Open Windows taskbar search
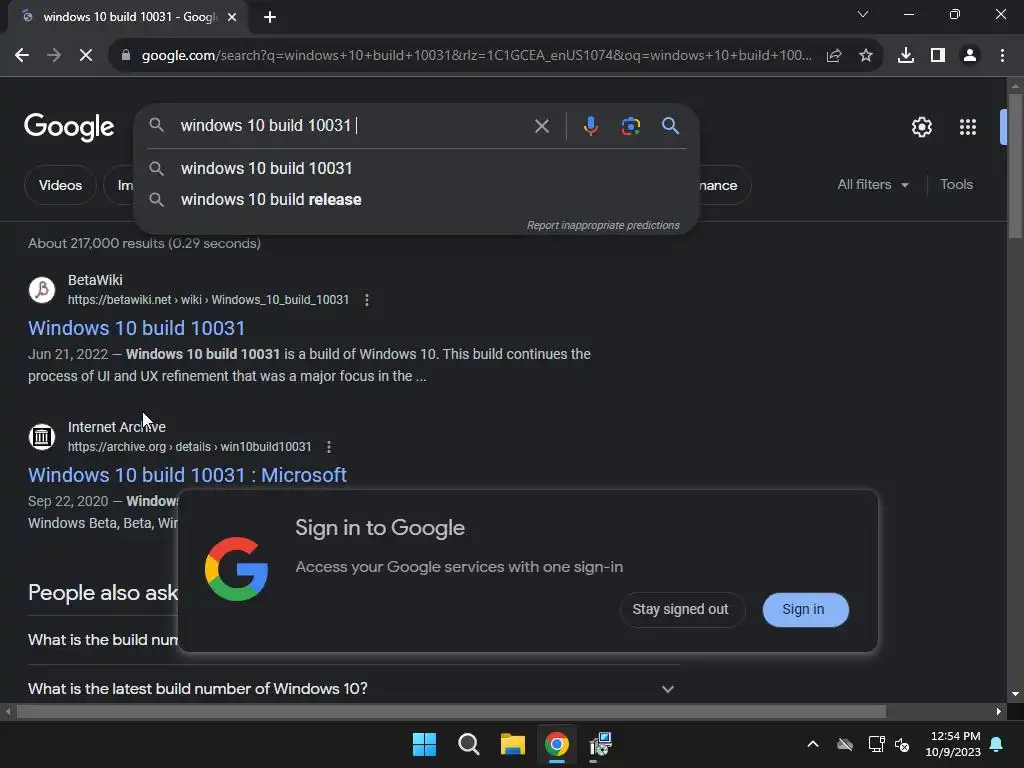The height and width of the screenshot is (768, 1024). (469, 744)
